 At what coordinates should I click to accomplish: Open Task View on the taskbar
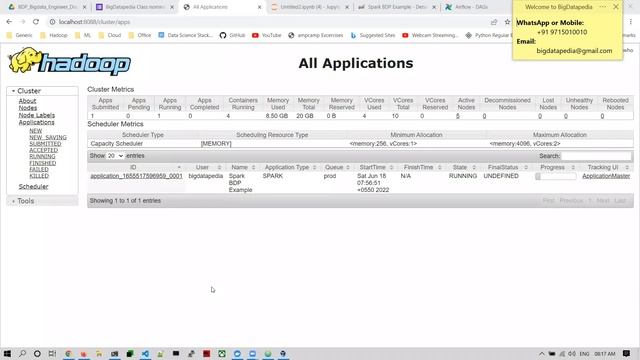[52, 353]
